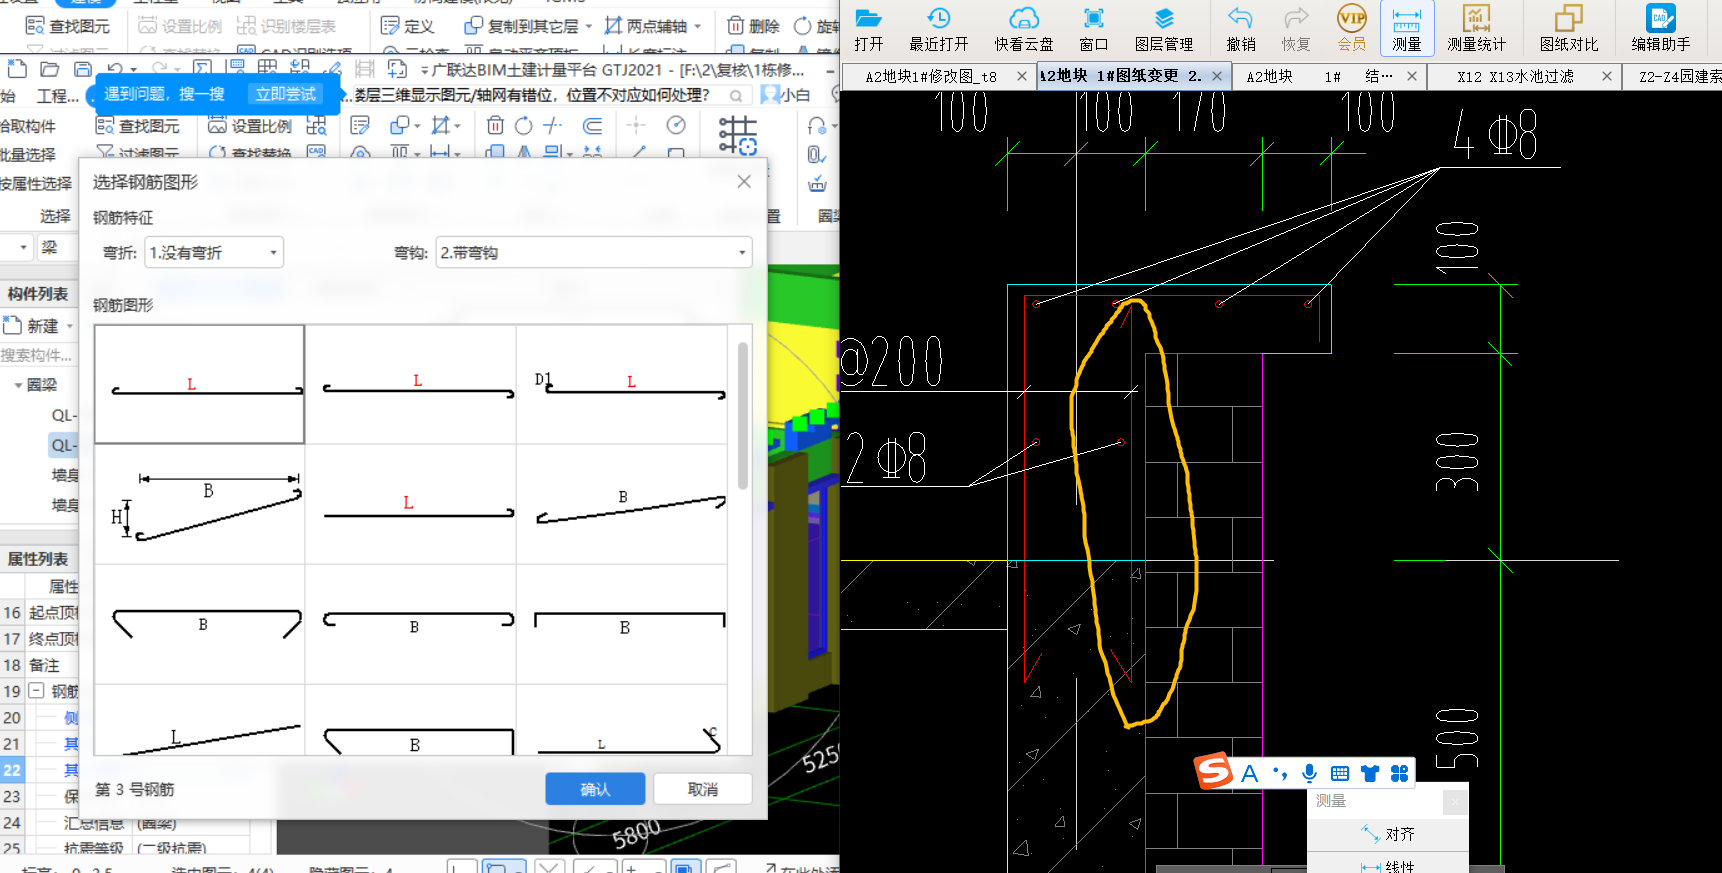Select the first straight rebar shape L

click(x=199, y=384)
